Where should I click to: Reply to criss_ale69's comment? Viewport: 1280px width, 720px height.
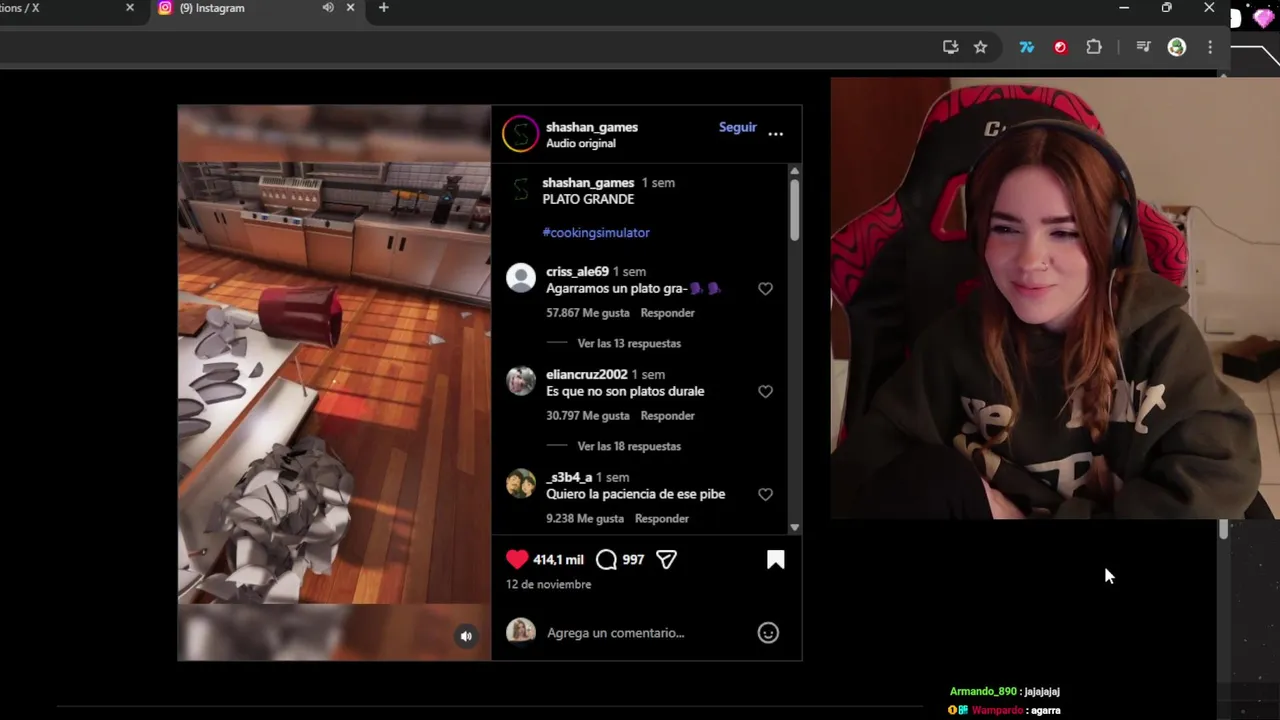tap(667, 313)
